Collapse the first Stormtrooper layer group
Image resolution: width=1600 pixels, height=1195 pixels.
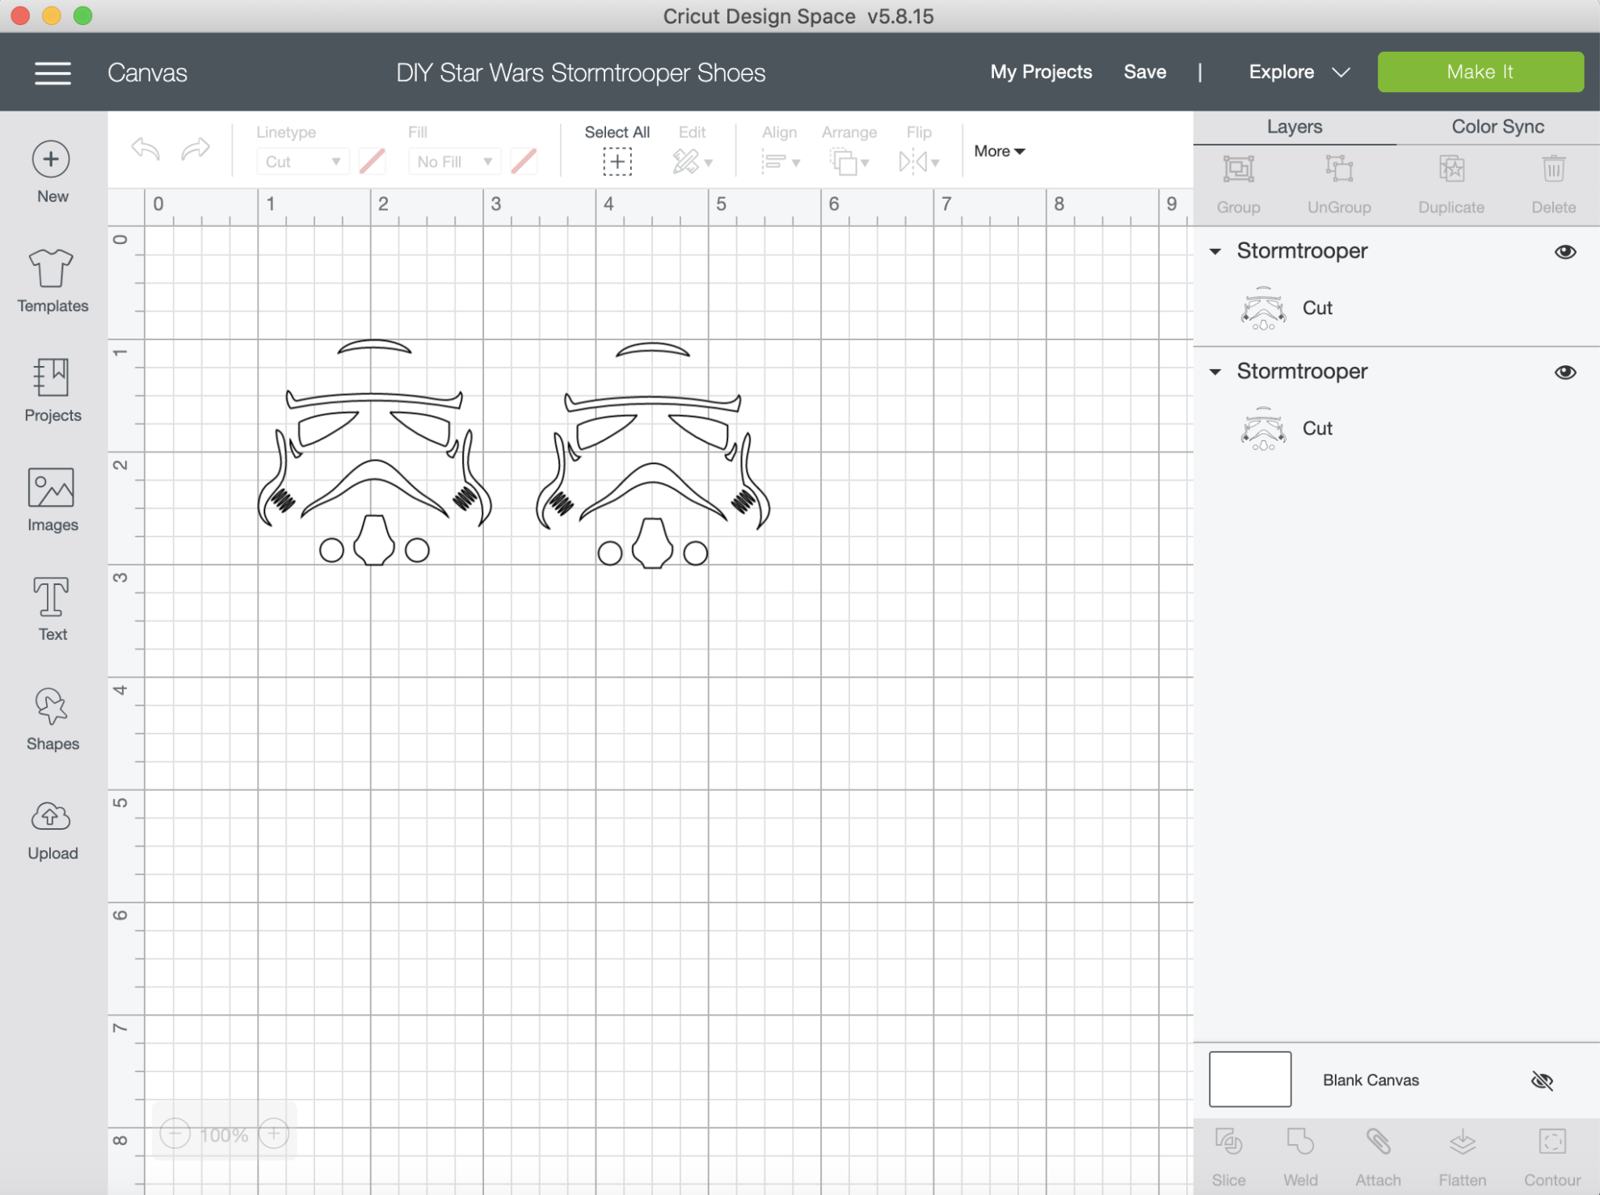[1215, 252]
